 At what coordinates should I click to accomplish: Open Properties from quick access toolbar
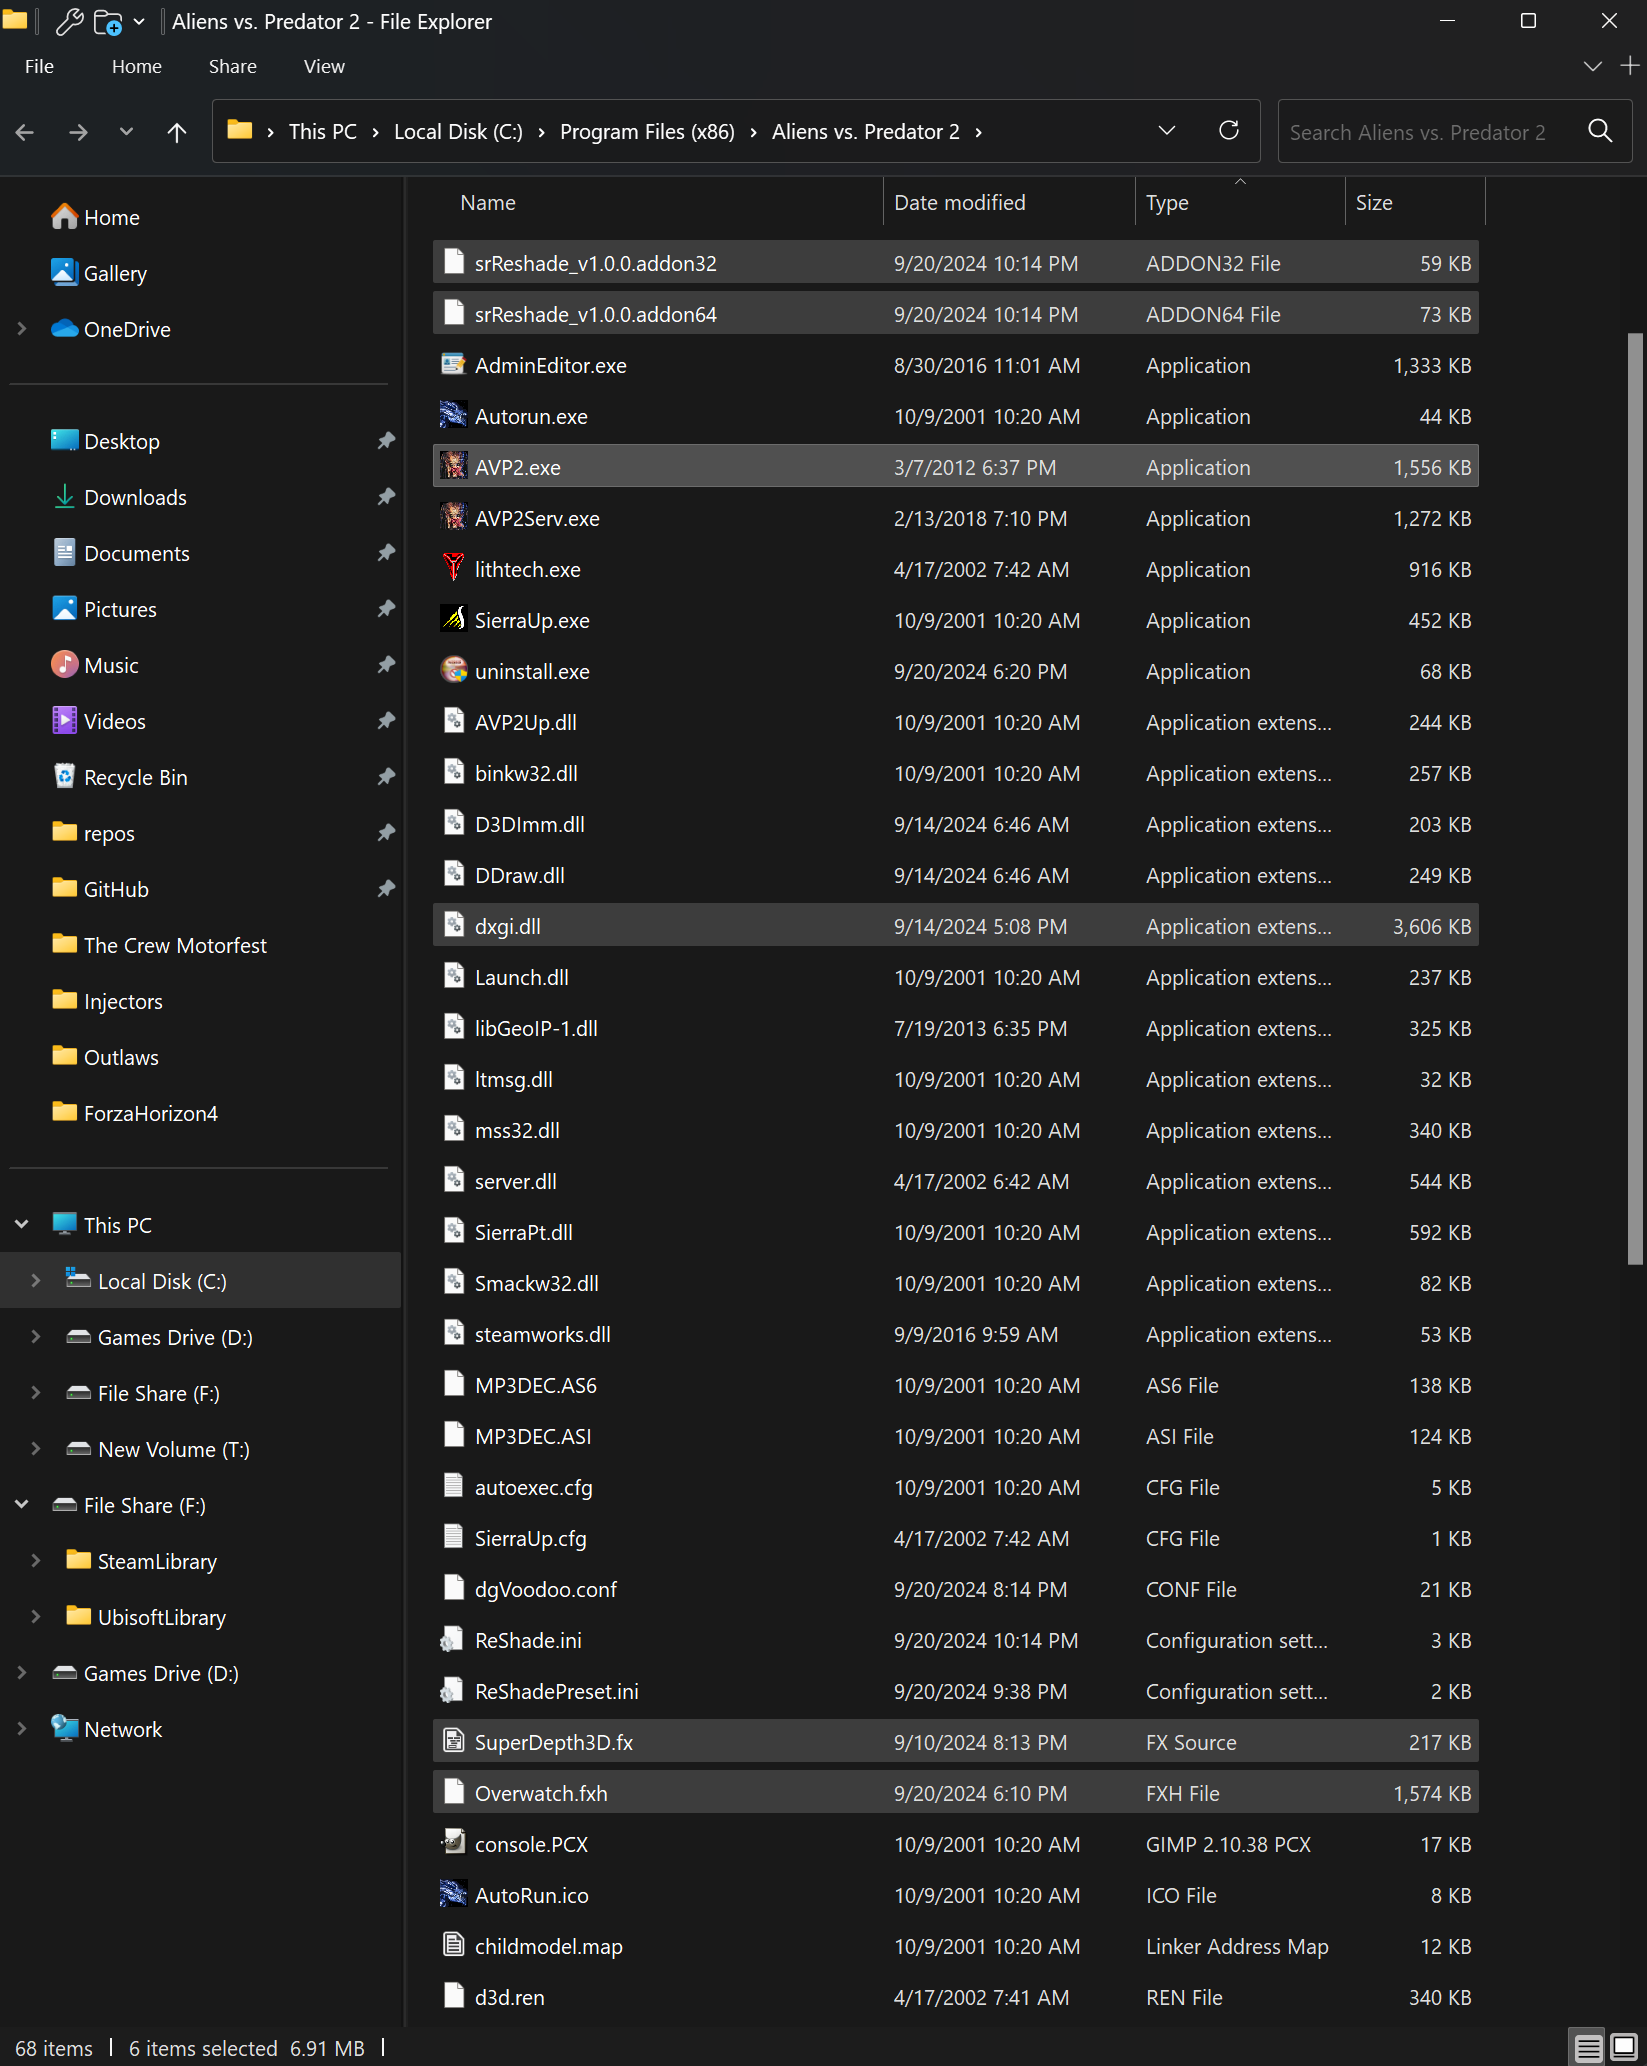[69, 21]
